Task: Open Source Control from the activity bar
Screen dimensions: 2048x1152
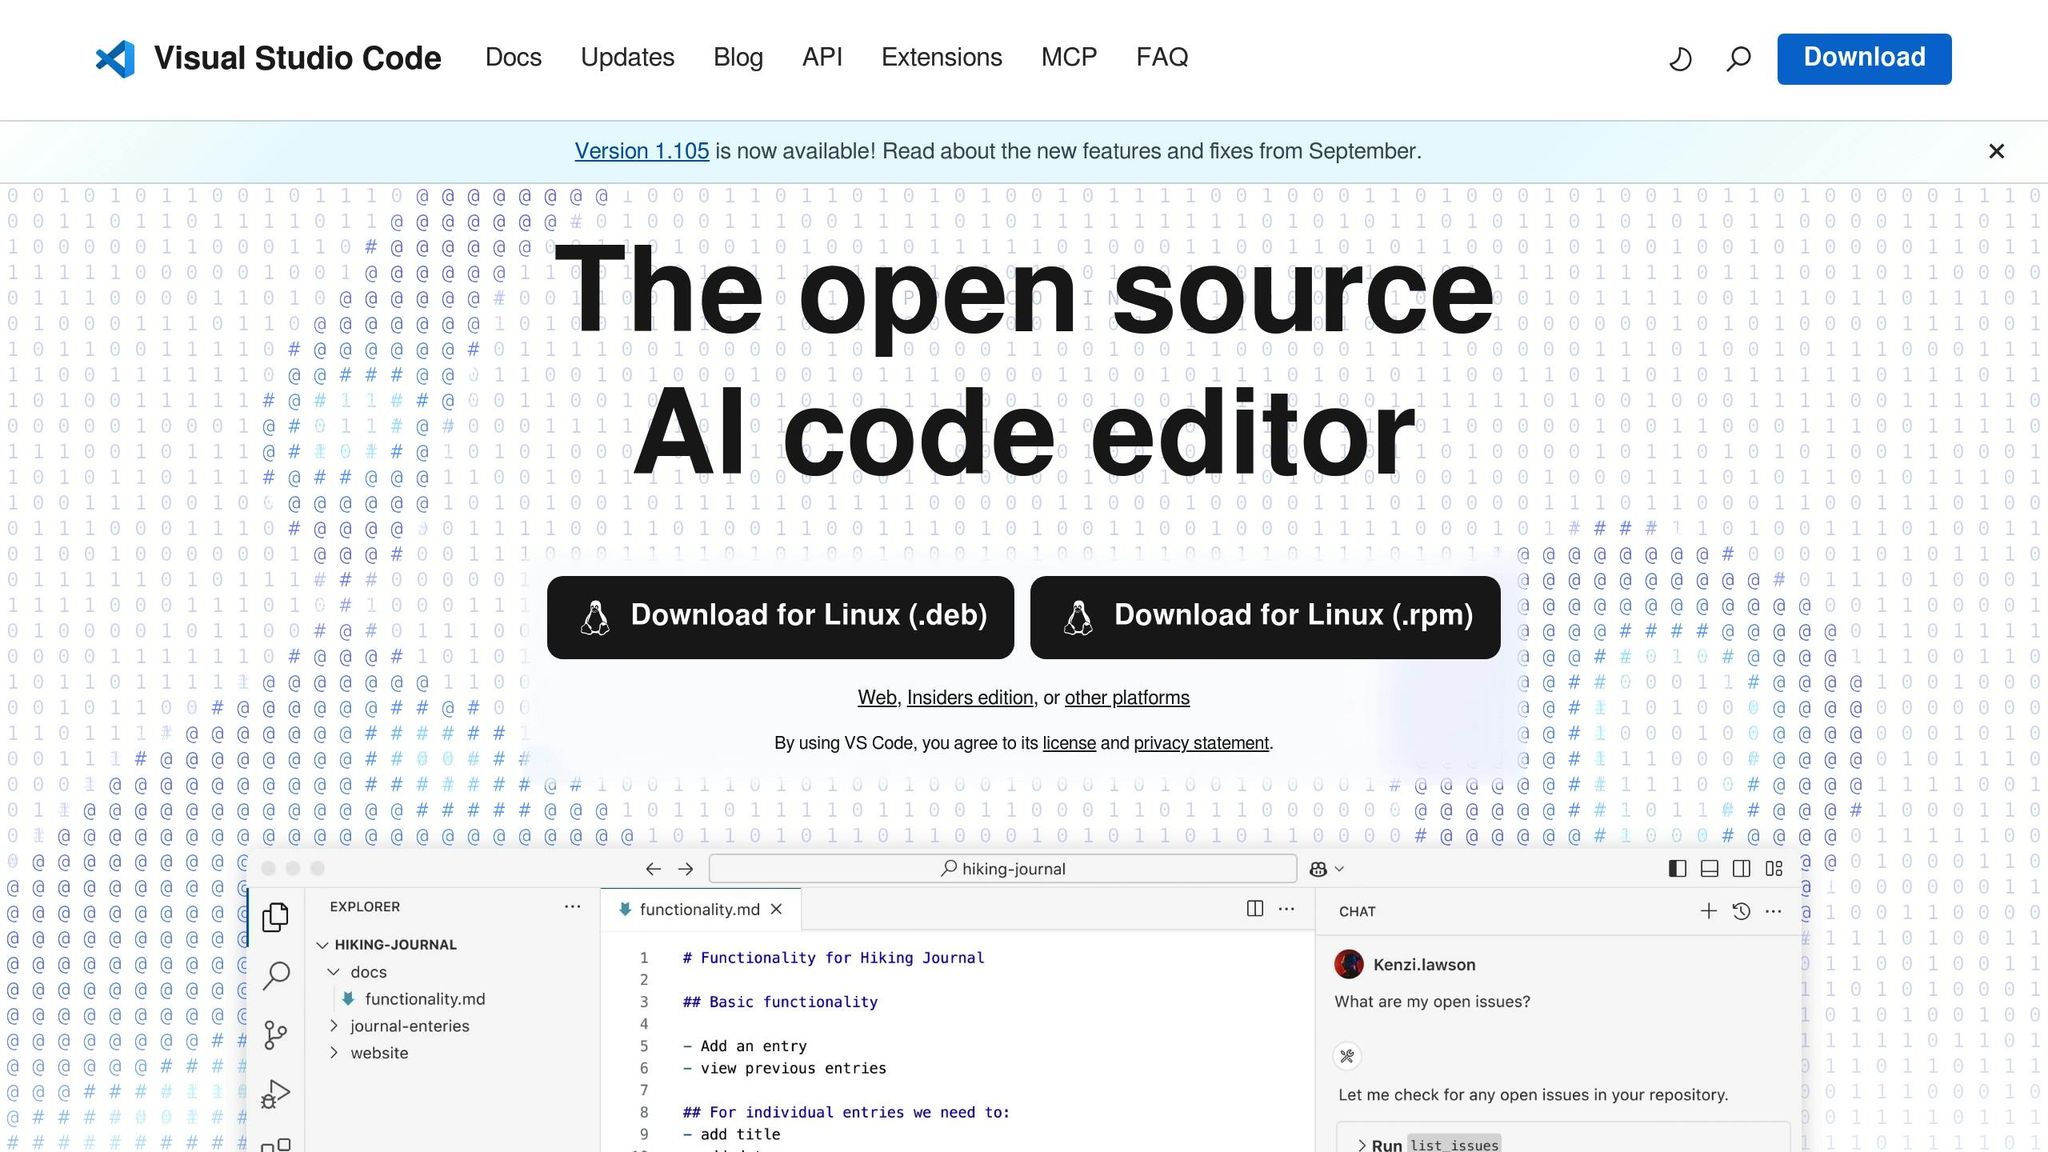Action: [276, 1036]
